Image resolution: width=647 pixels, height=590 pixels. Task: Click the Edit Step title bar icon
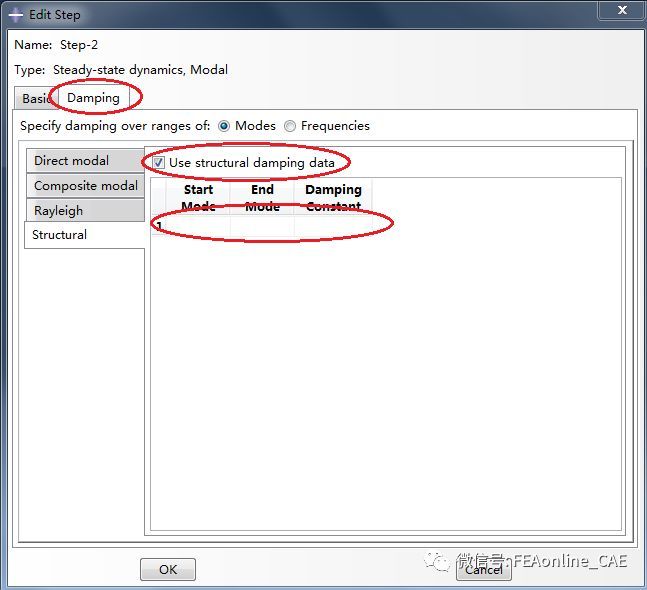(15, 15)
